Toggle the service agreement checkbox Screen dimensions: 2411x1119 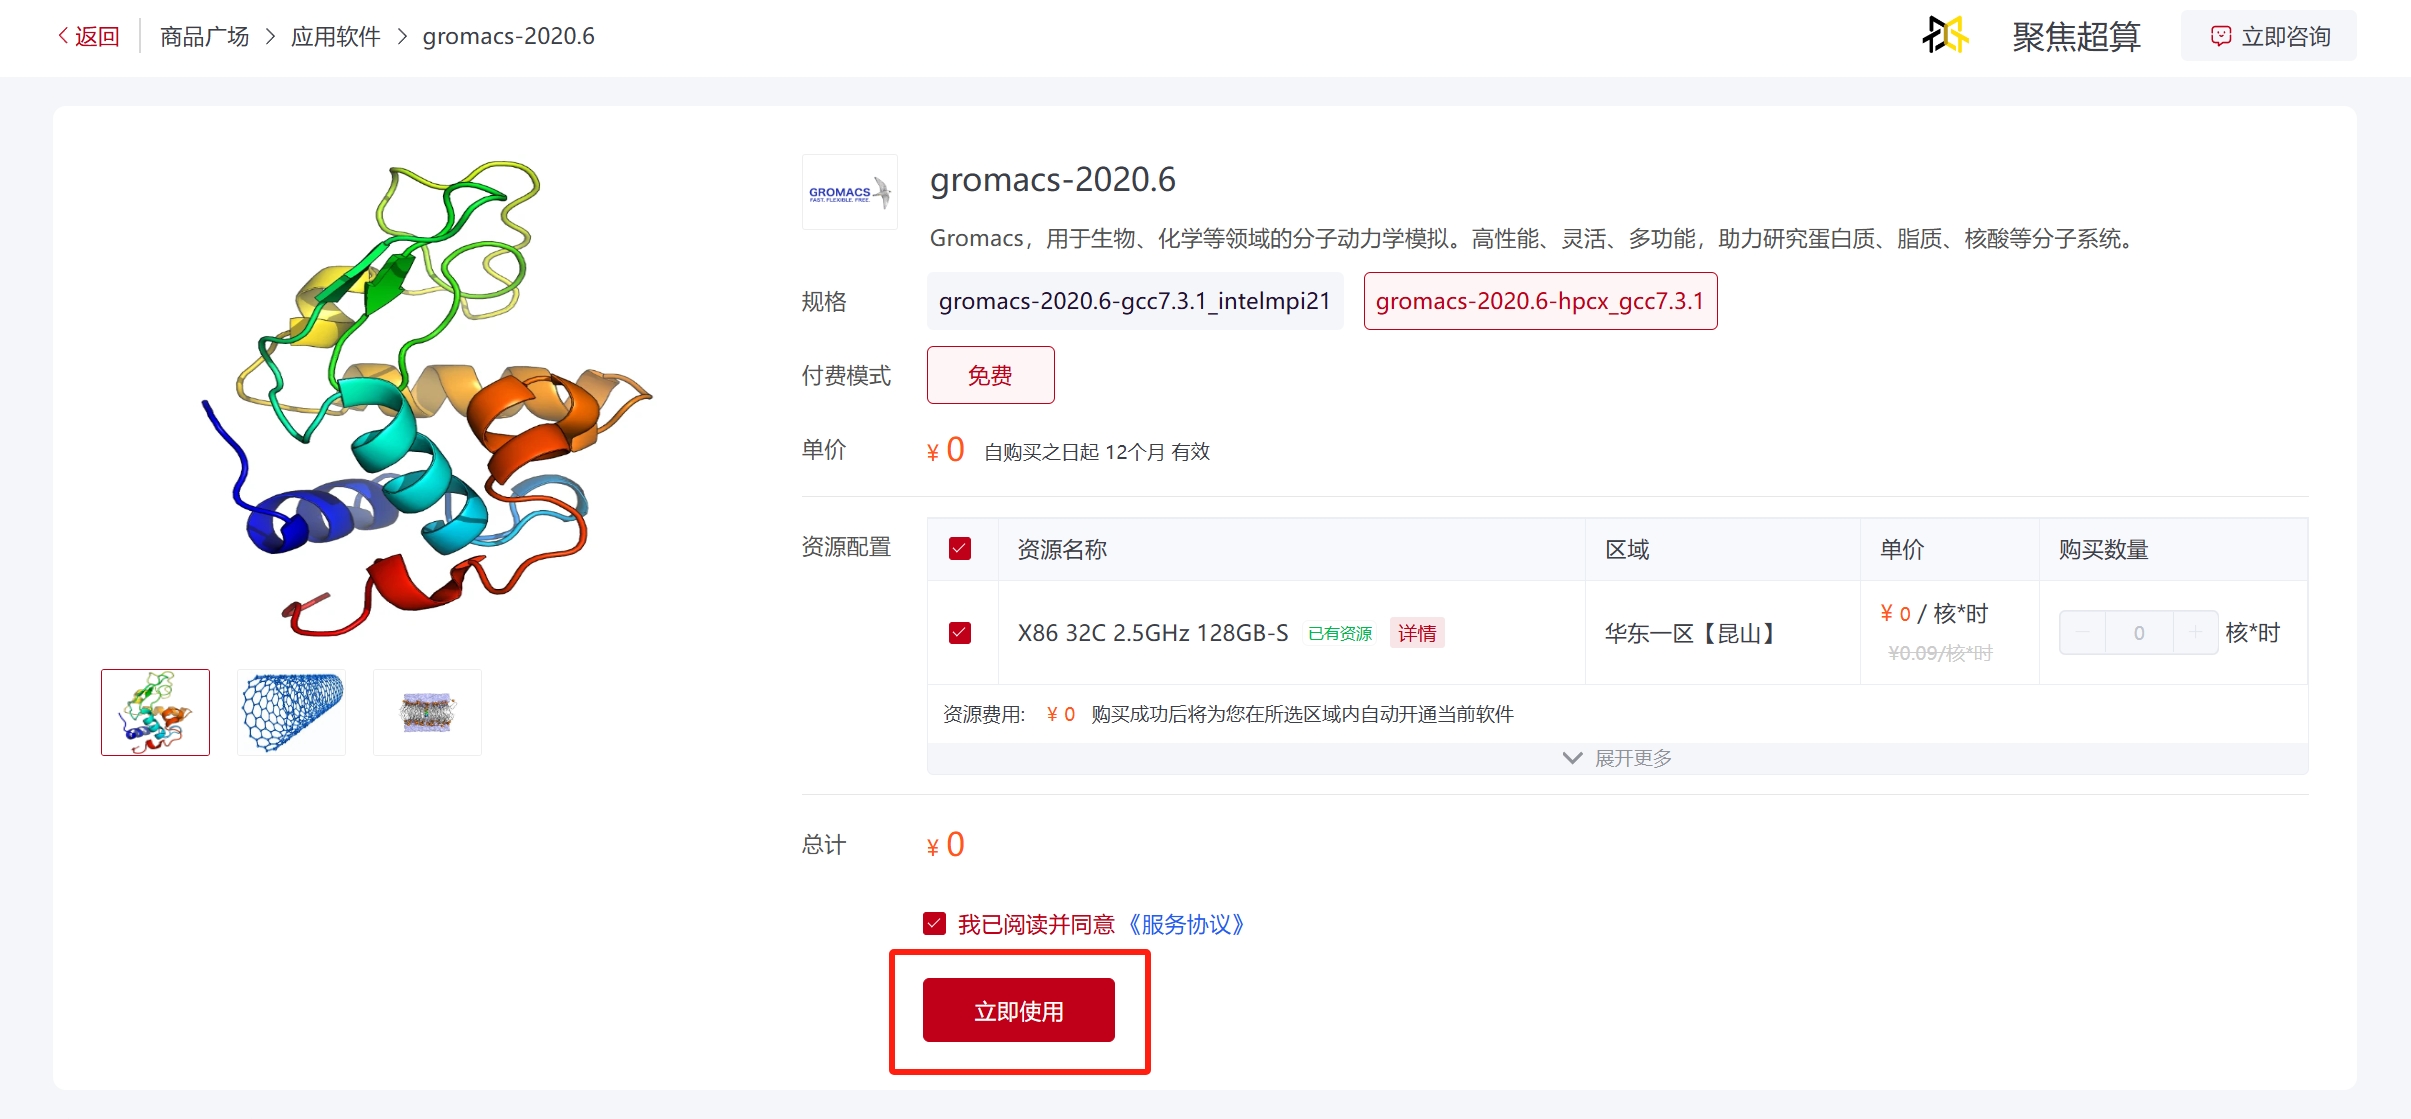tap(935, 924)
